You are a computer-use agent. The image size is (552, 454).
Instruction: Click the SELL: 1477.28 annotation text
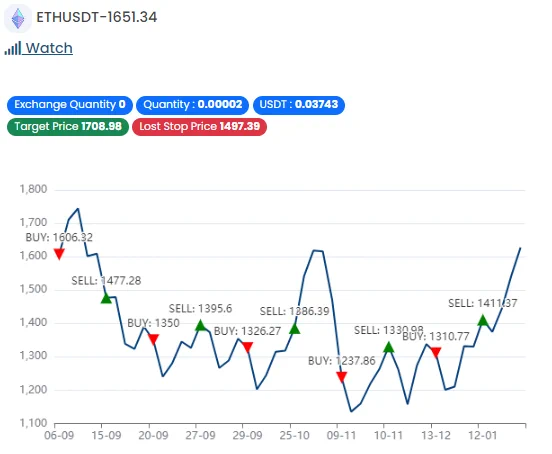point(106,281)
